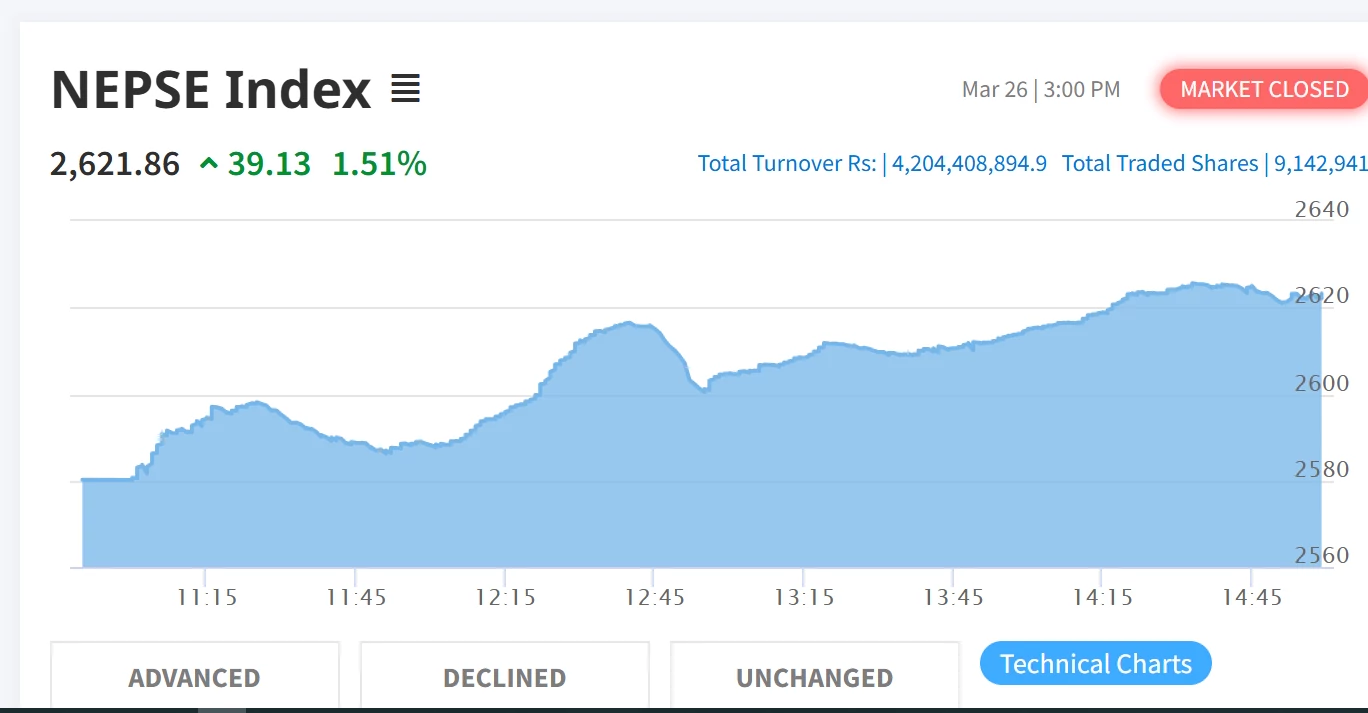
Task: Click the 12:45 time axis label
Action: 654,597
